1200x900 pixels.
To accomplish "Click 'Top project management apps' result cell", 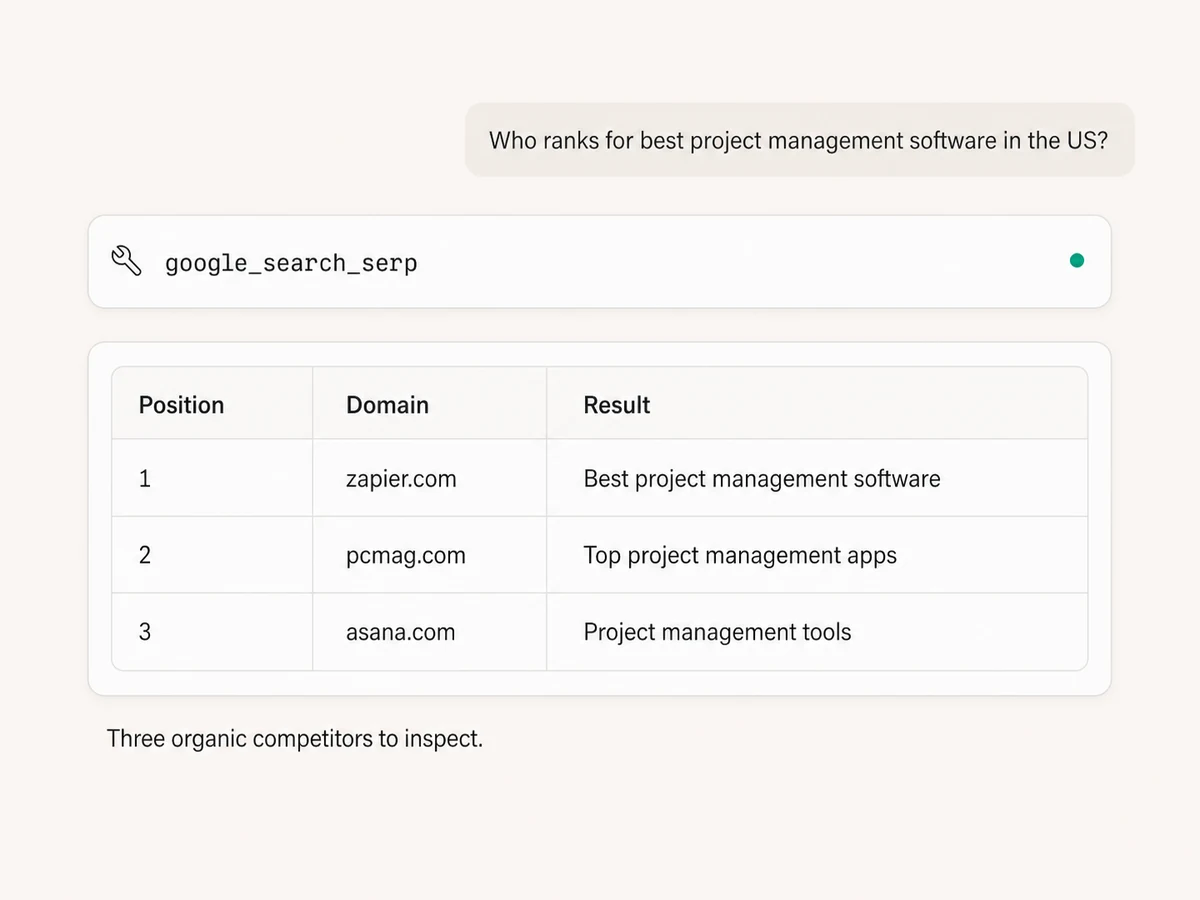I will click(817, 555).
